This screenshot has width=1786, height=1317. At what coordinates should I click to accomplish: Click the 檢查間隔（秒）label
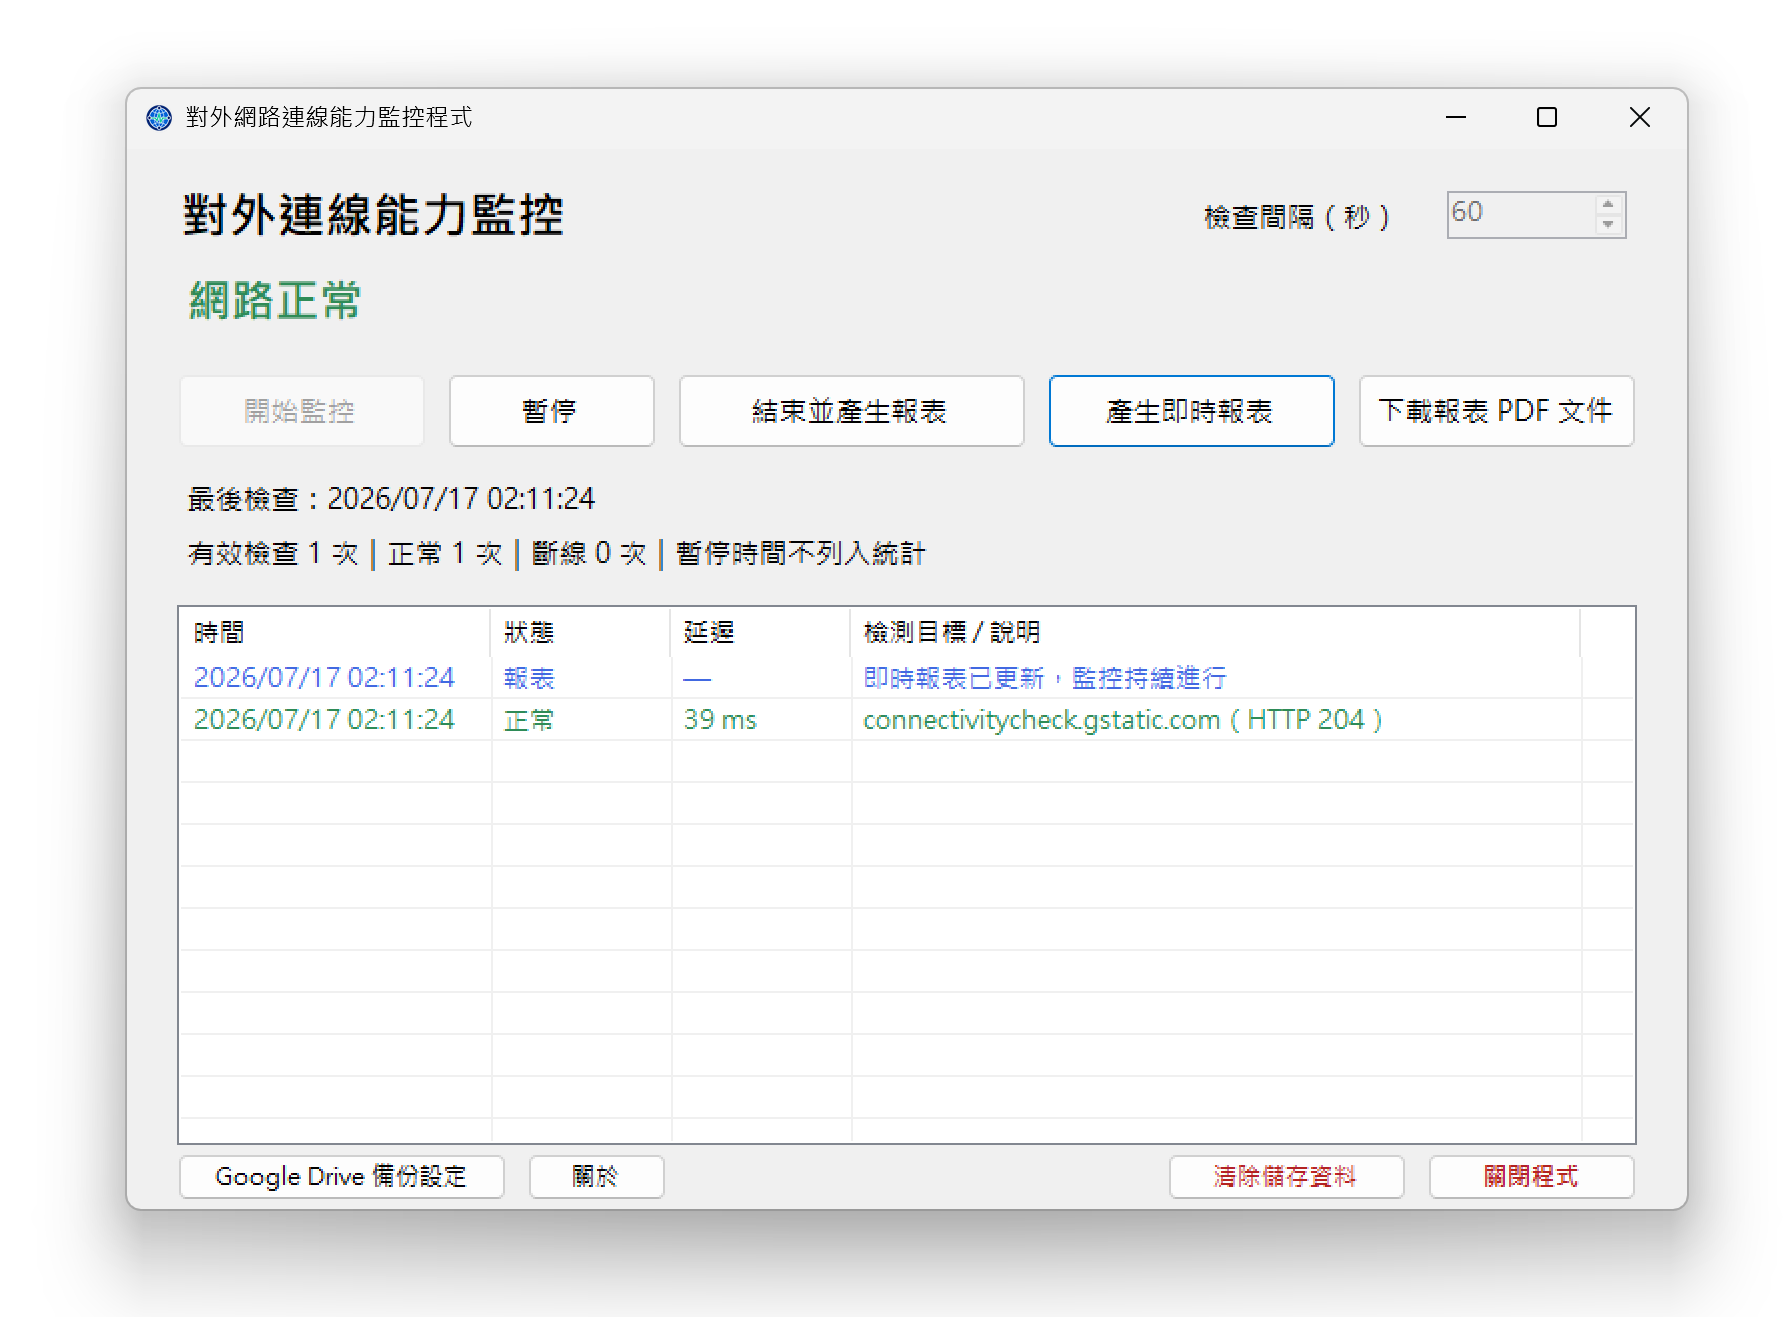[1297, 217]
